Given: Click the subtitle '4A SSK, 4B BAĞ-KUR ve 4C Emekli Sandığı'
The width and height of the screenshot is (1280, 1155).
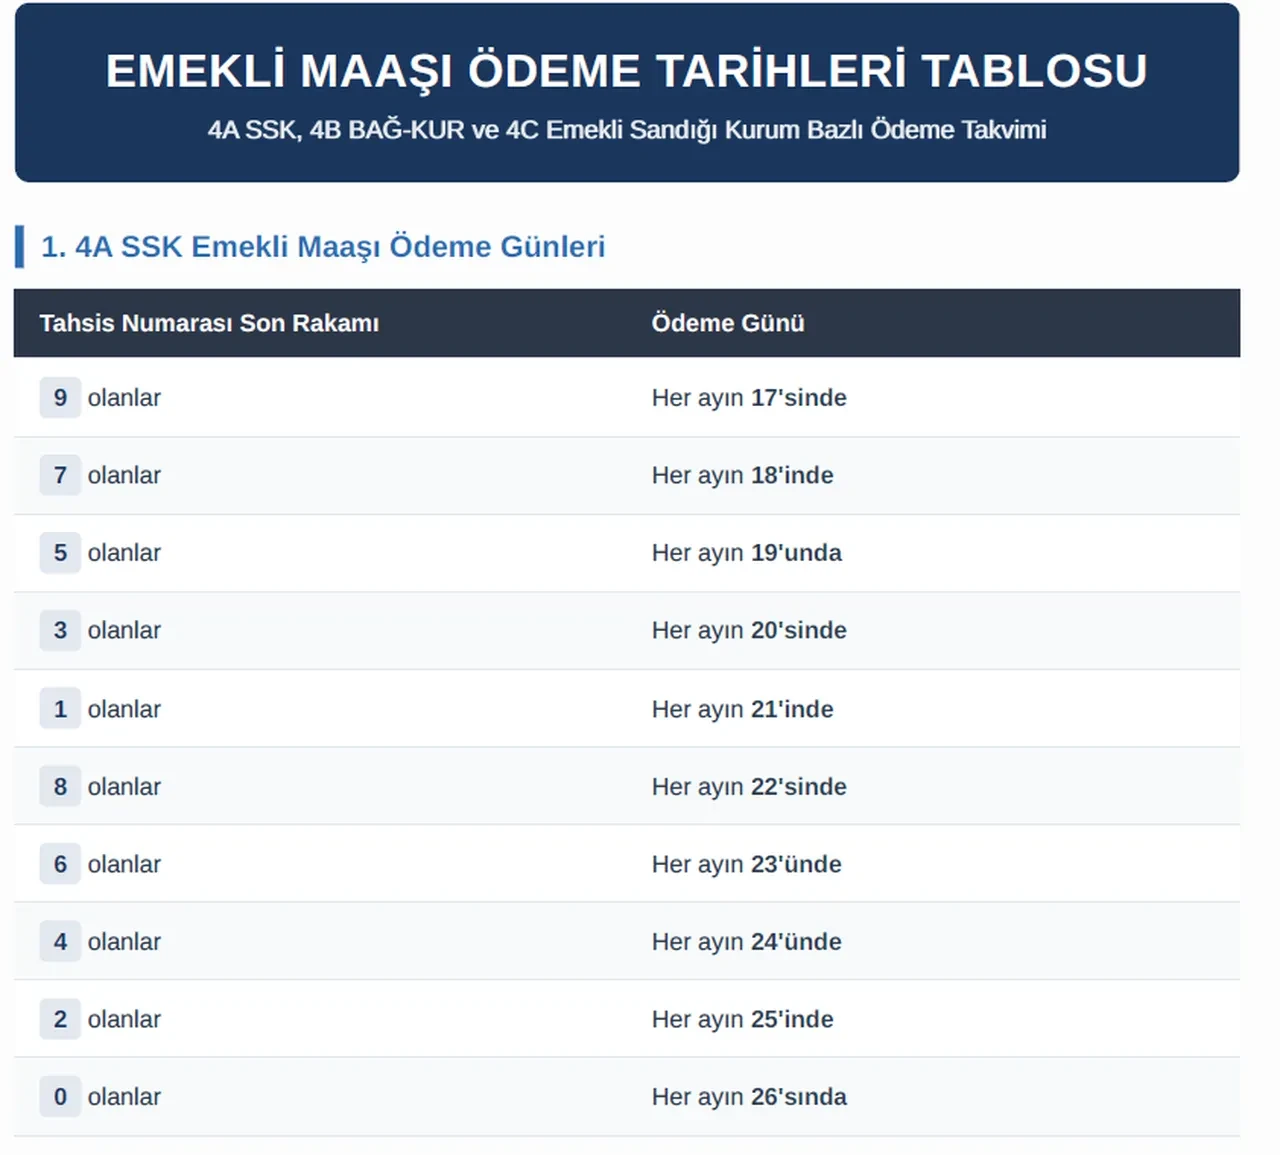Looking at the screenshot, I should [464, 130].
